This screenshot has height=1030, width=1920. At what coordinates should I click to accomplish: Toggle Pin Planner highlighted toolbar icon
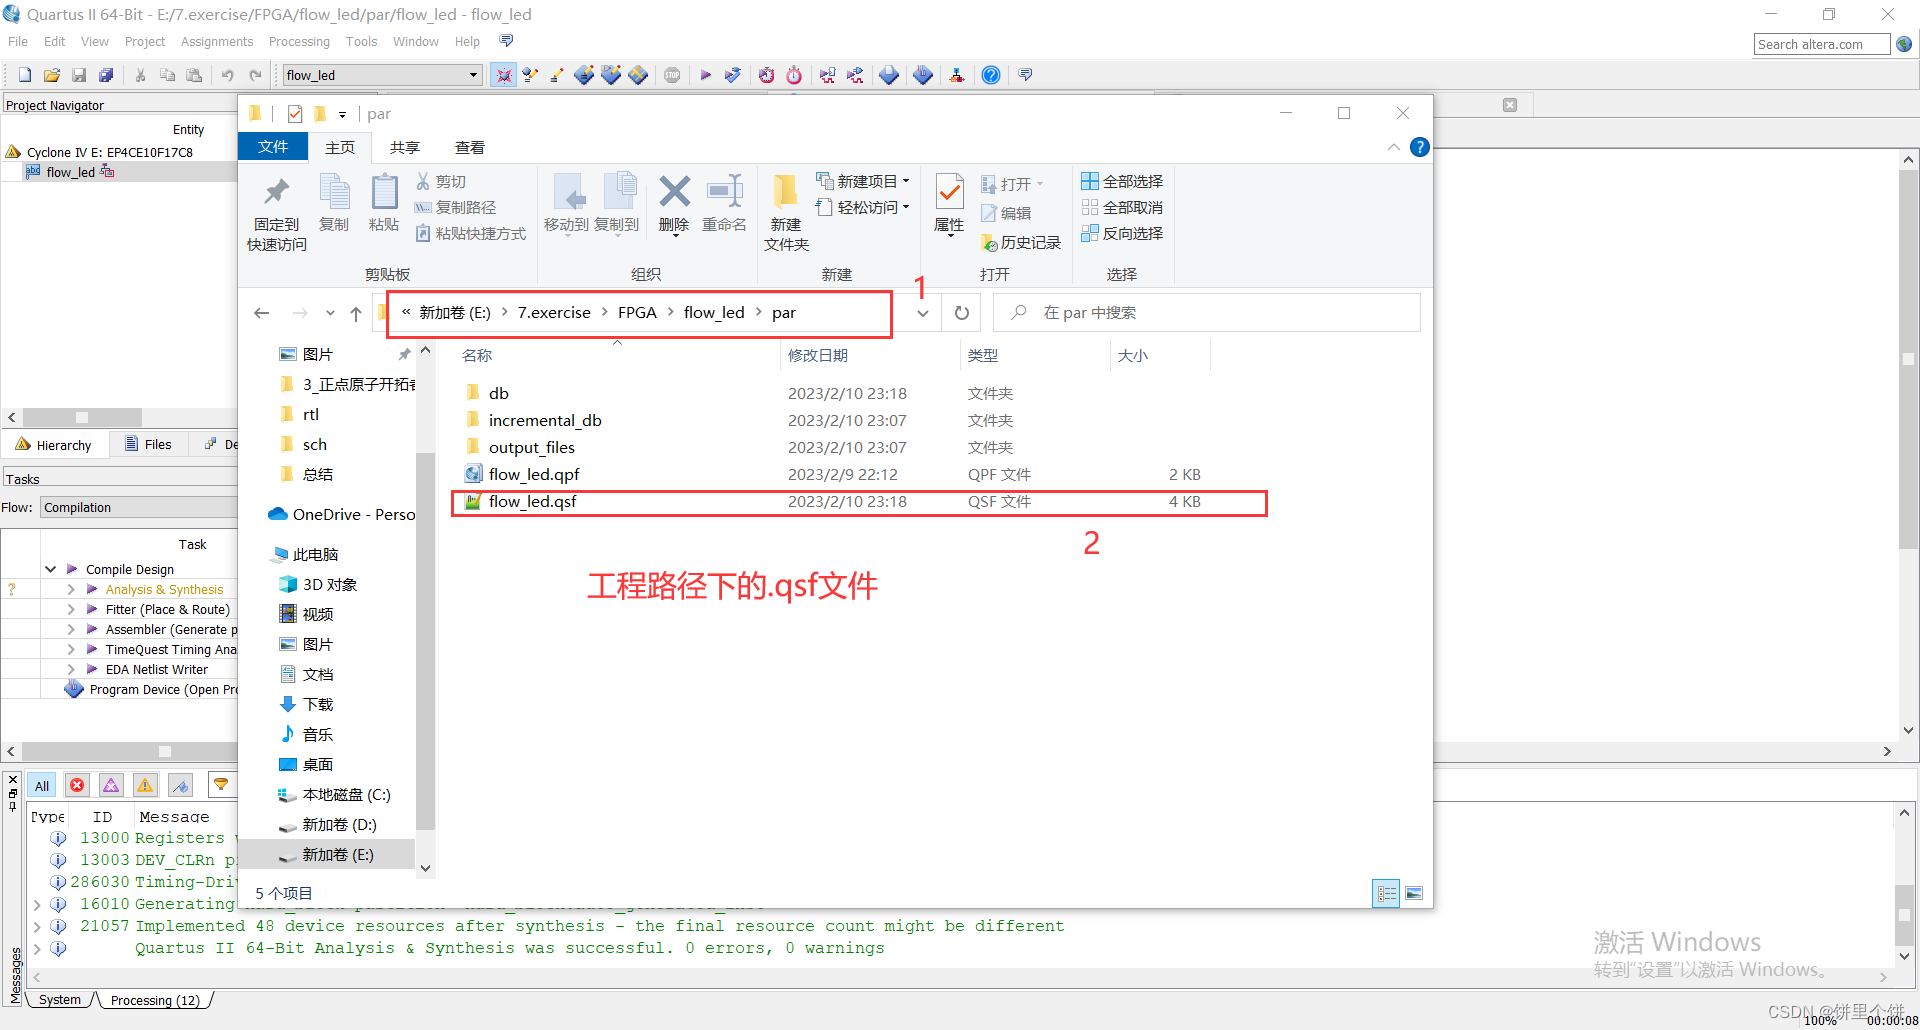(x=503, y=75)
